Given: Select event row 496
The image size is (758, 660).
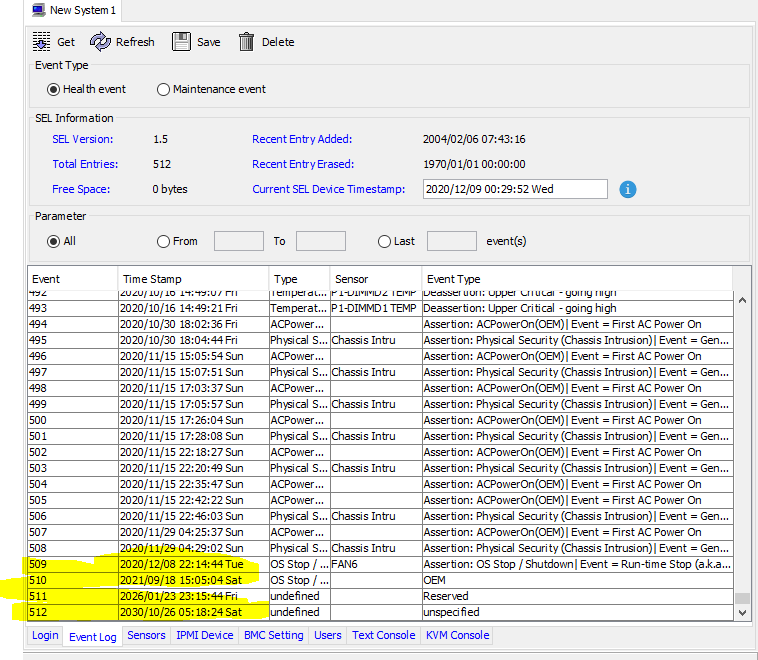Looking at the screenshot, I should click(x=380, y=356).
